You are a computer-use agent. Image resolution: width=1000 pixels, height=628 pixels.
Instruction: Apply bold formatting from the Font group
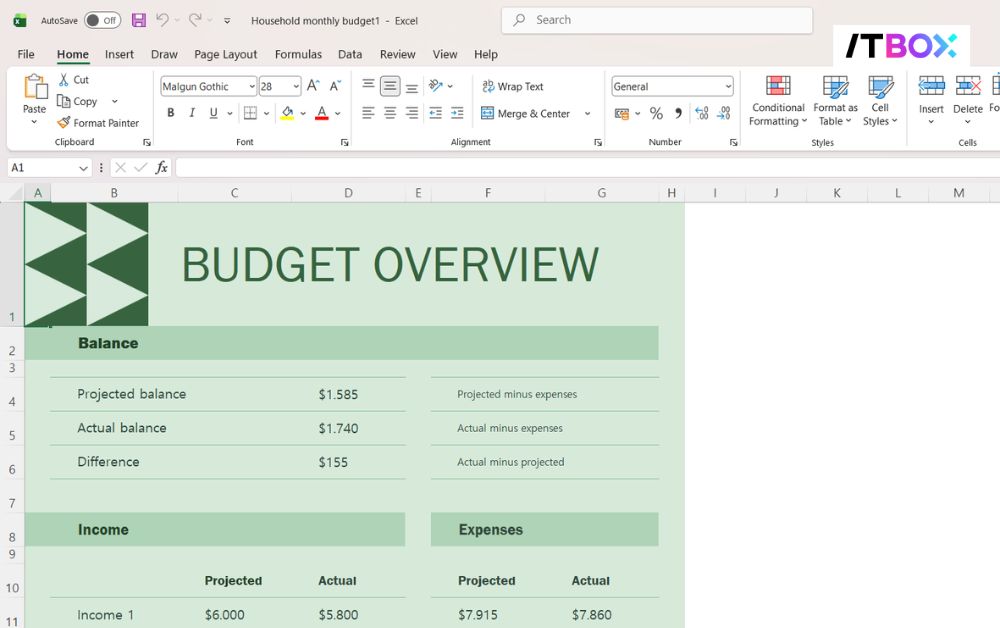pos(170,113)
